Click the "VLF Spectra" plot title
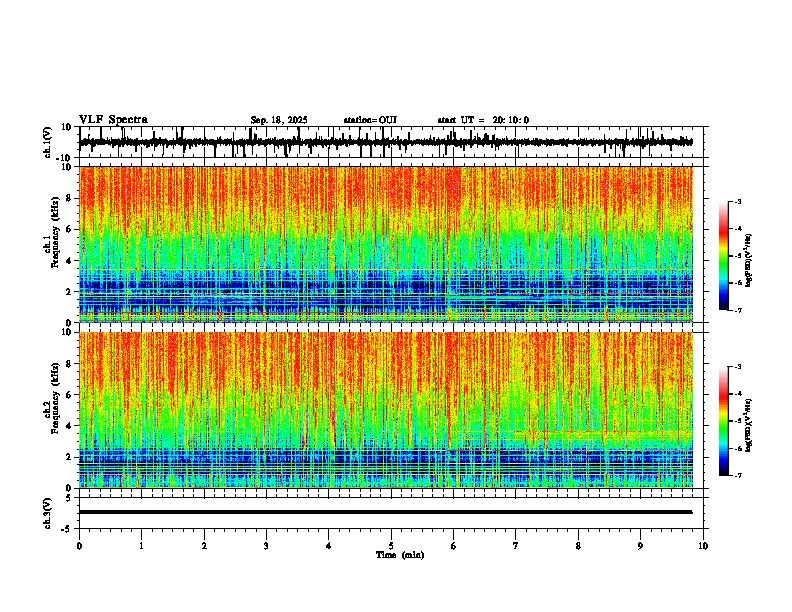792x612 pixels. click(113, 120)
